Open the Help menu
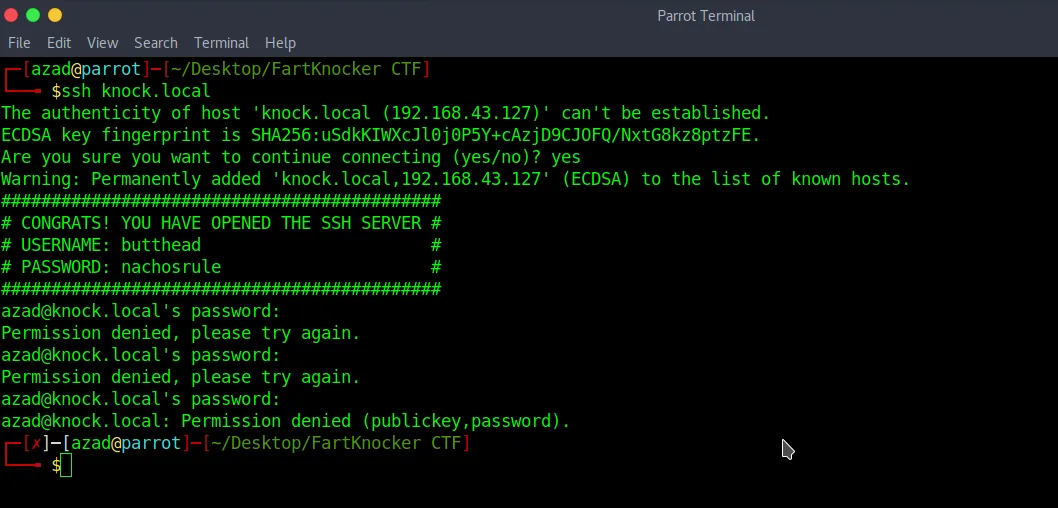 coord(280,43)
